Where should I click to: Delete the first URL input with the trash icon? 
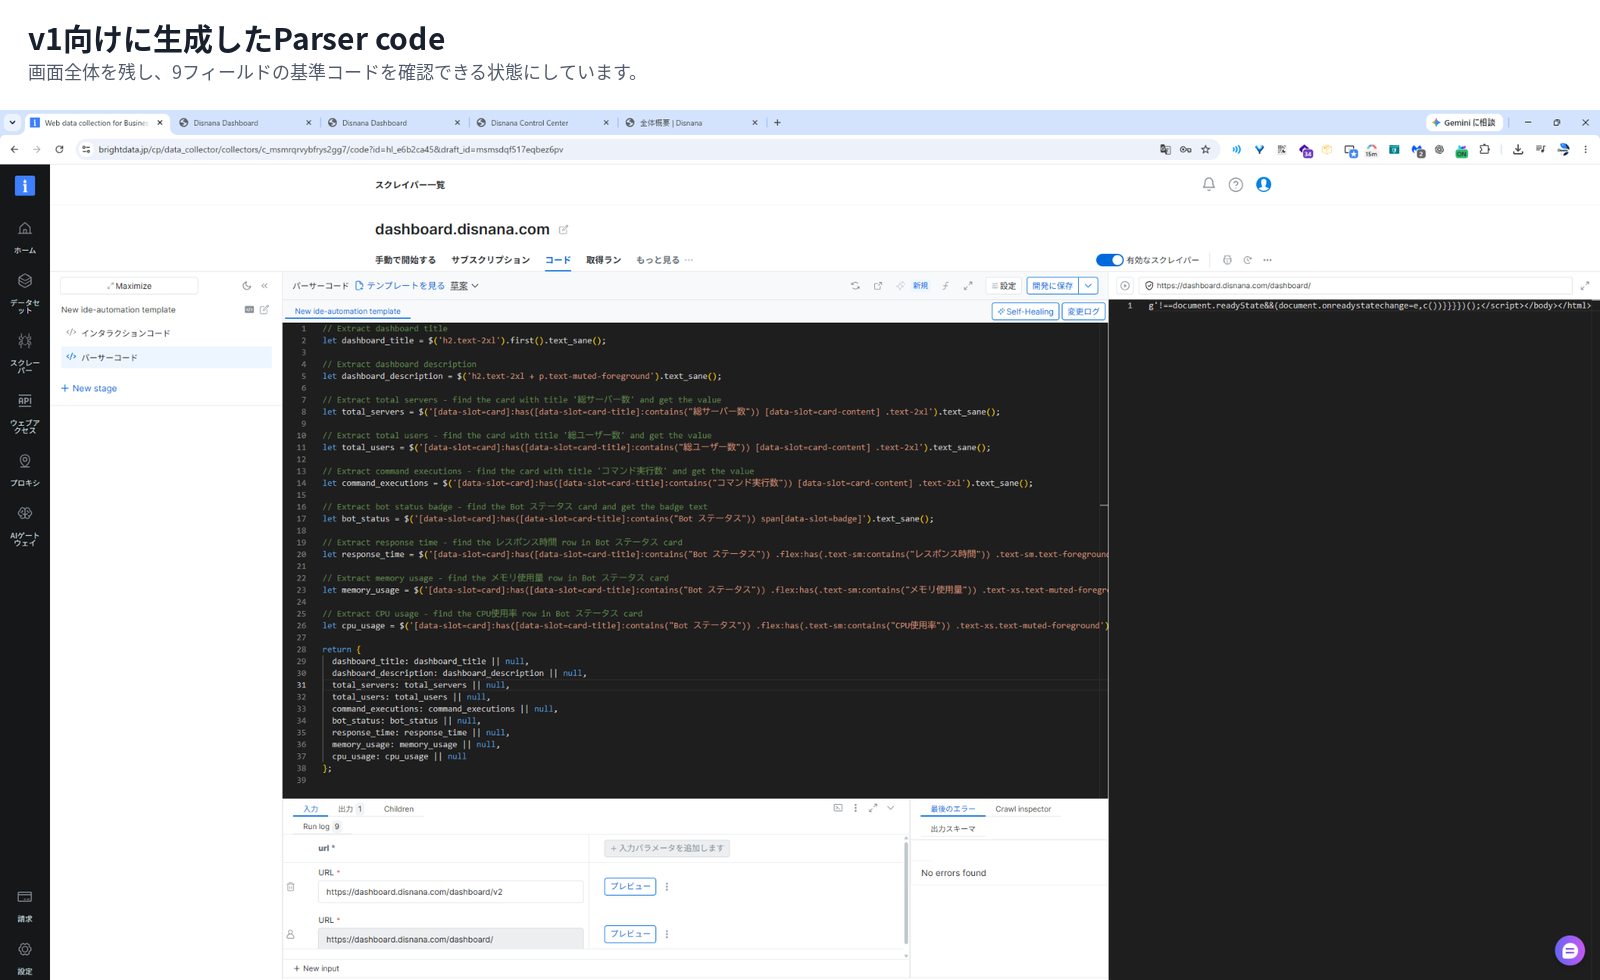pos(291,886)
